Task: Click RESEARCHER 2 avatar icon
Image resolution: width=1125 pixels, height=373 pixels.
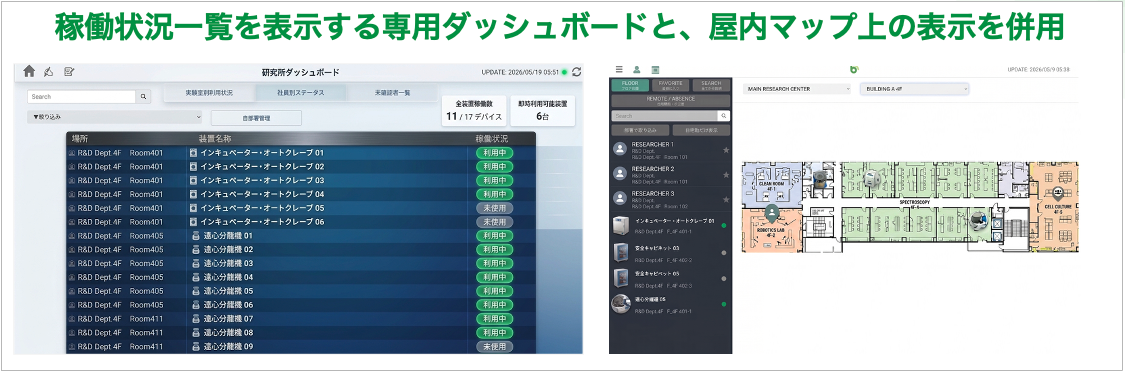Action: [x=620, y=174]
